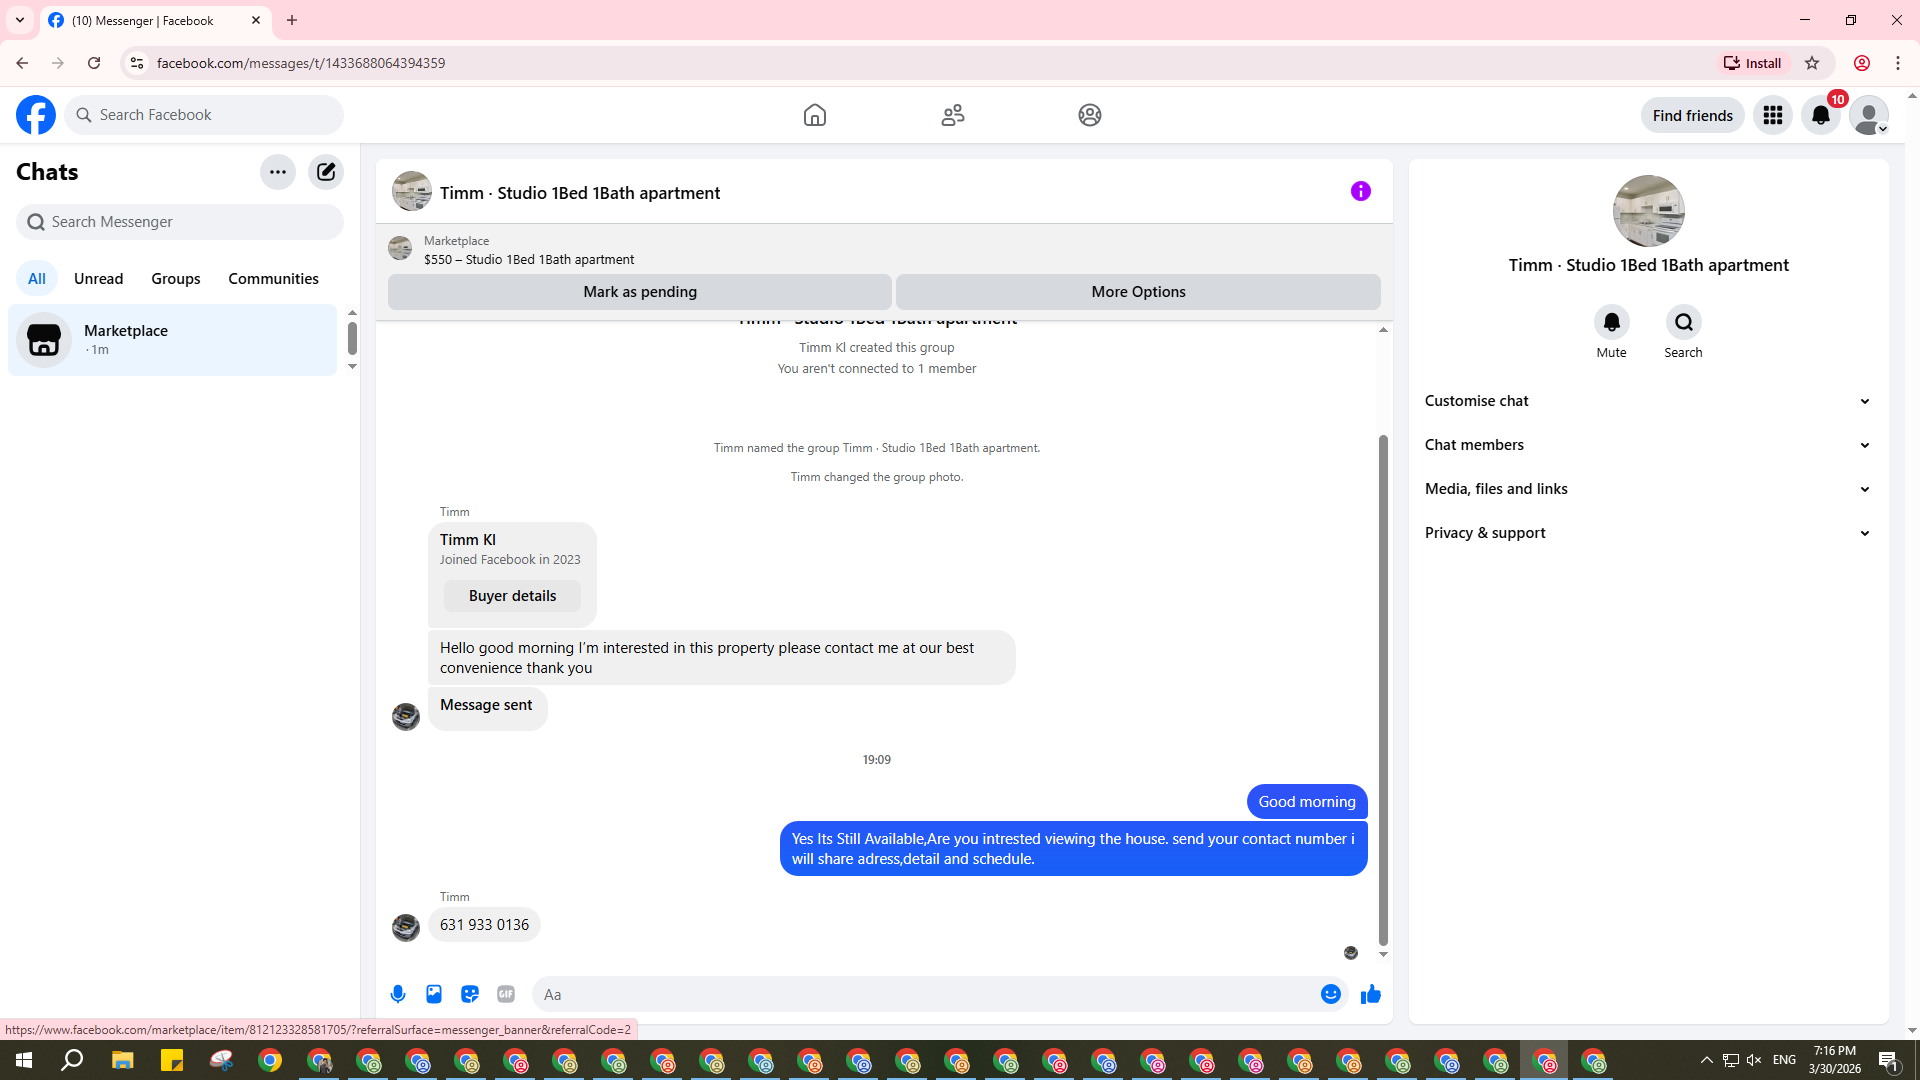The height and width of the screenshot is (1080, 1920).
Task: Switch to the Groups chats tab
Action: pyautogui.click(x=176, y=279)
